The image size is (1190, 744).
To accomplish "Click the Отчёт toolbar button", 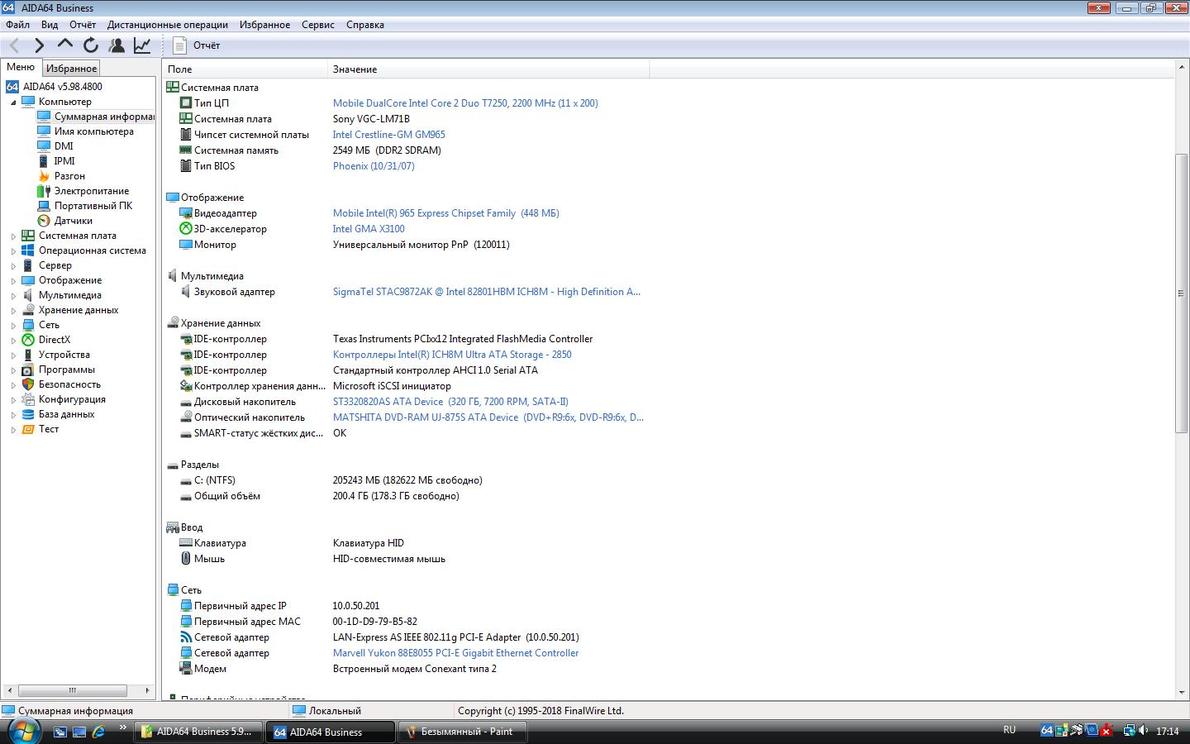I will (197, 46).
